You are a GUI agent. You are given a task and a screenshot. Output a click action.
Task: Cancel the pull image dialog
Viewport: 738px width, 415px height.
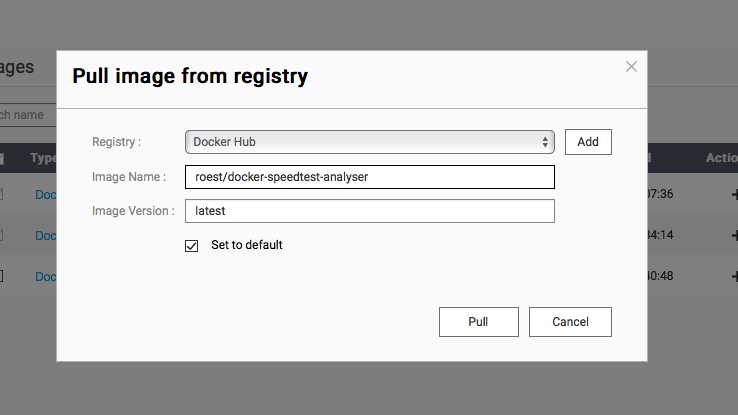pyautogui.click(x=570, y=322)
